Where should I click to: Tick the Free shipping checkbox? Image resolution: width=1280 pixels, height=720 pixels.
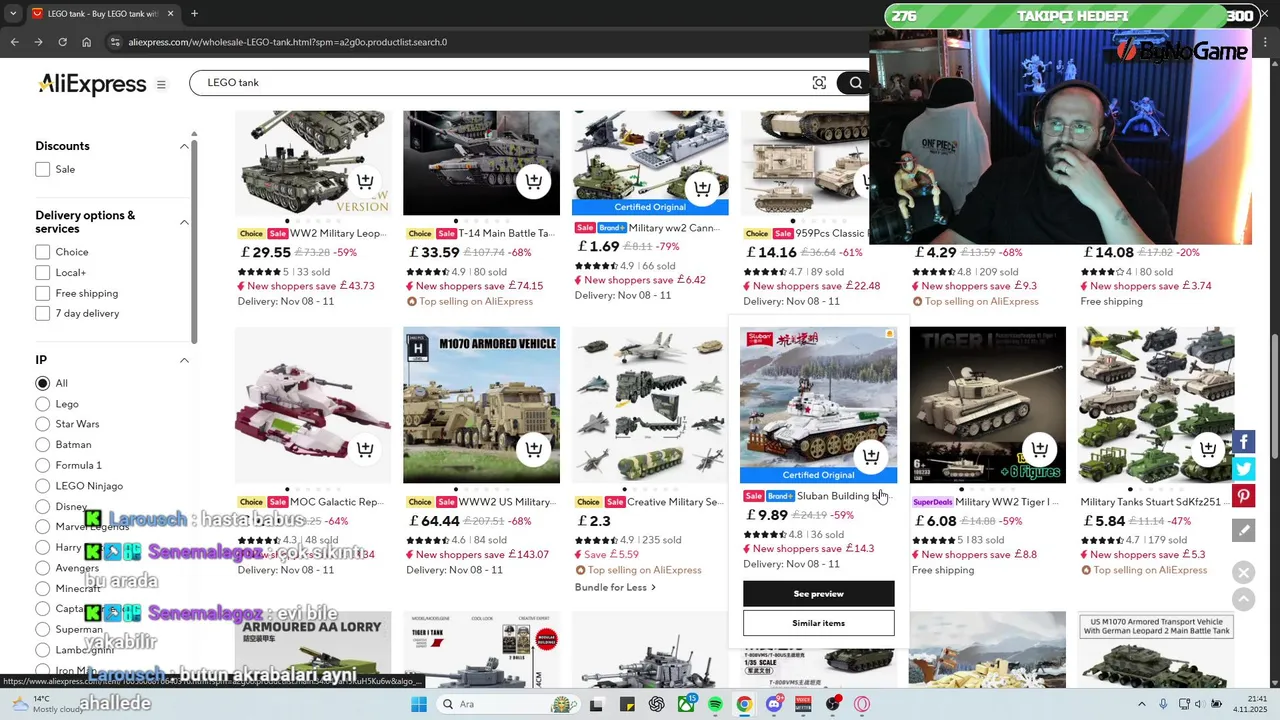point(43,293)
